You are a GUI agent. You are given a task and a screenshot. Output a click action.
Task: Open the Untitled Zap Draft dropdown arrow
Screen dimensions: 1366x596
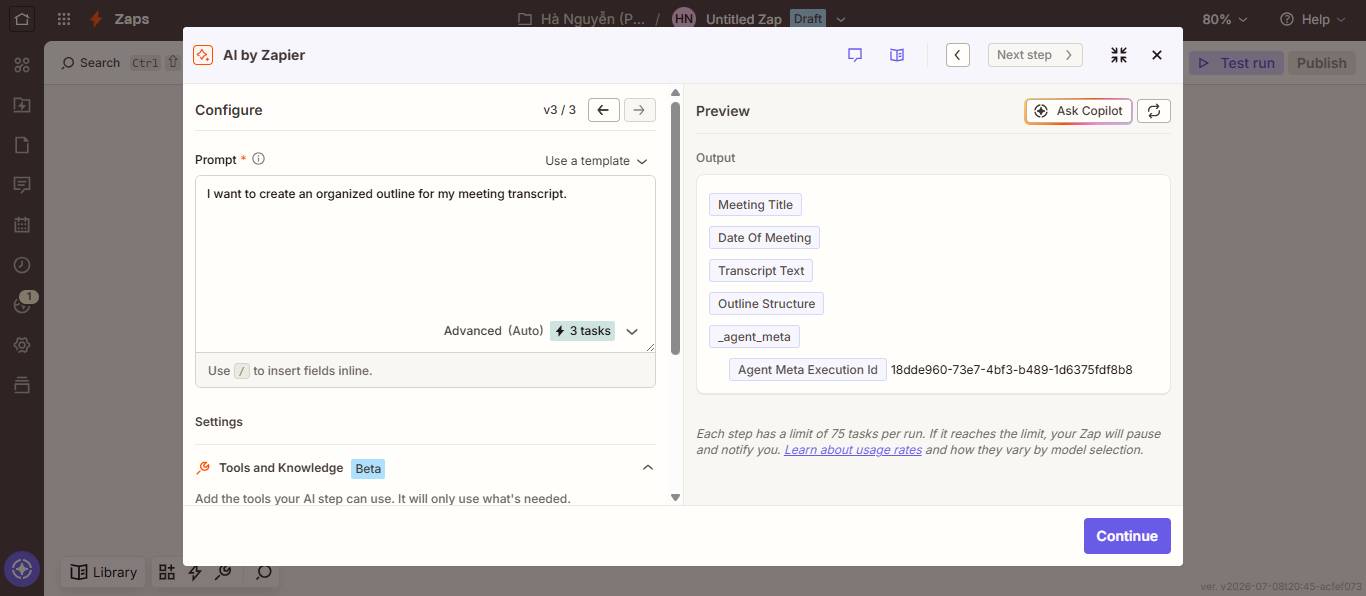coord(841,19)
